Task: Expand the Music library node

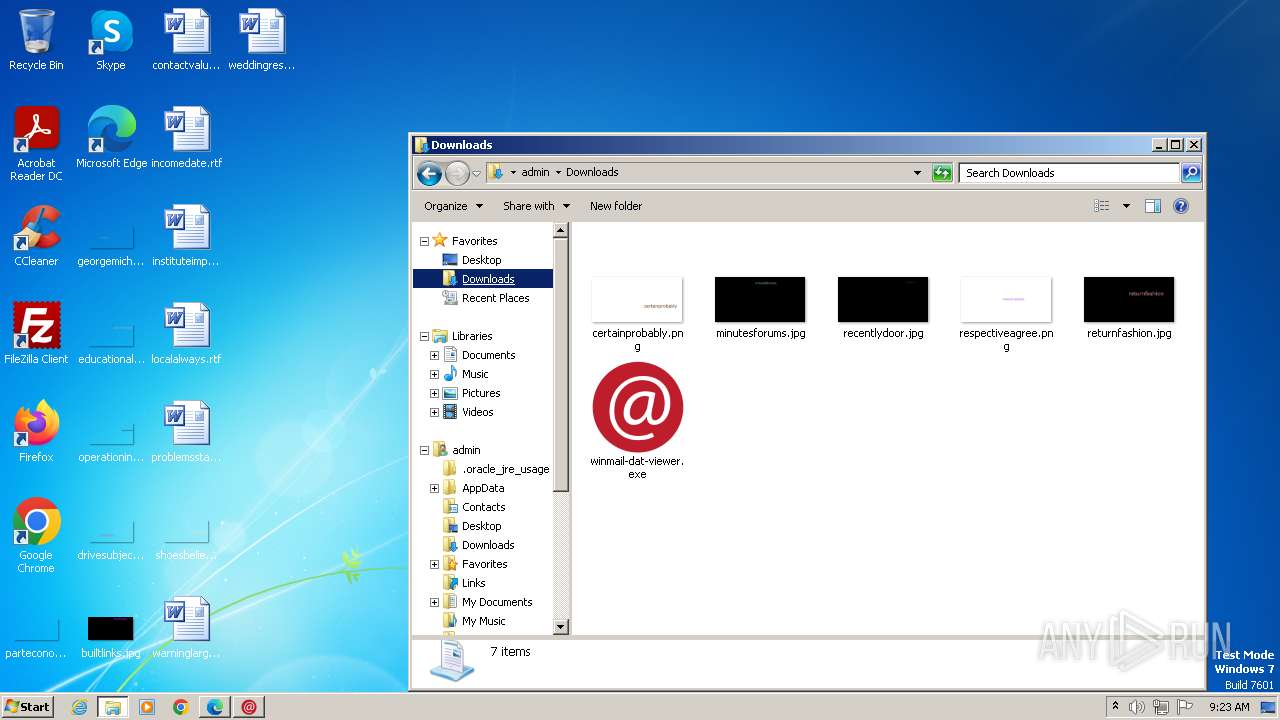Action: pos(434,374)
